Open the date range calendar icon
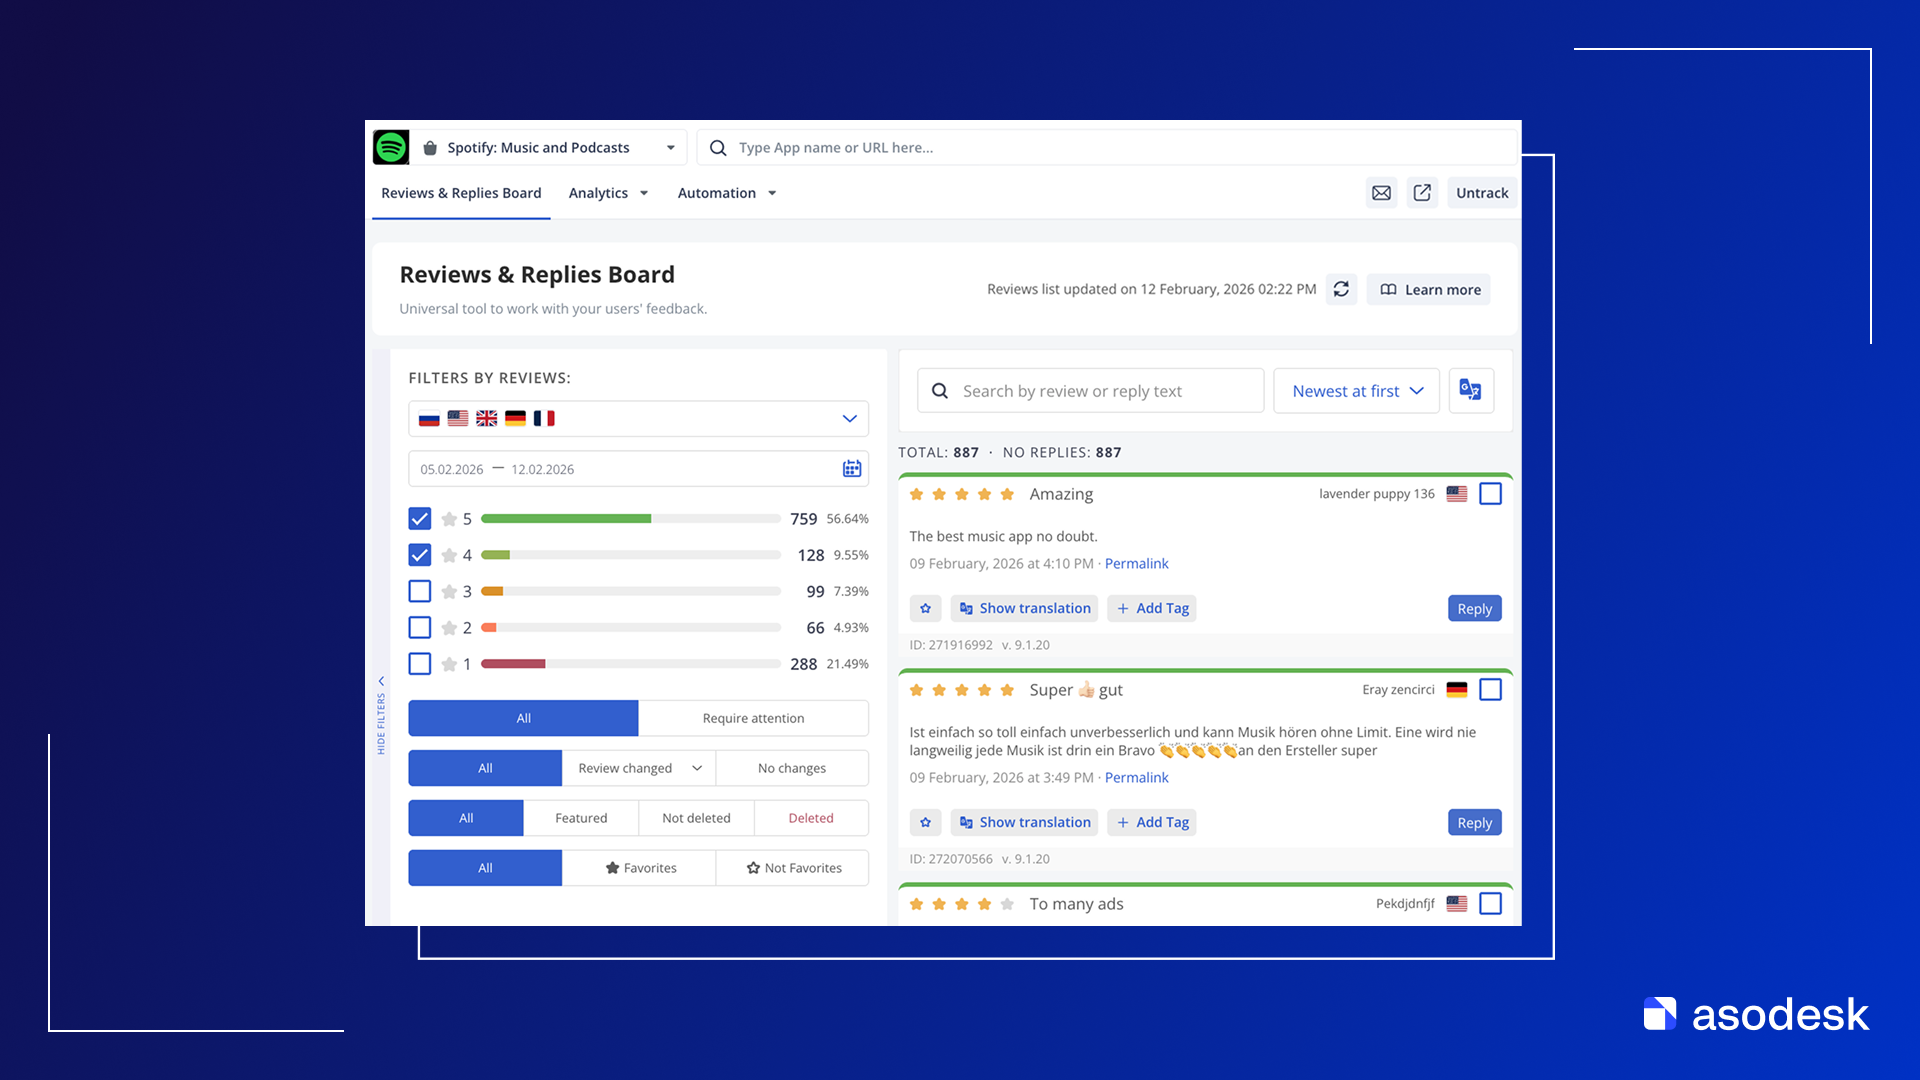The width and height of the screenshot is (1920, 1080). pyautogui.click(x=851, y=469)
